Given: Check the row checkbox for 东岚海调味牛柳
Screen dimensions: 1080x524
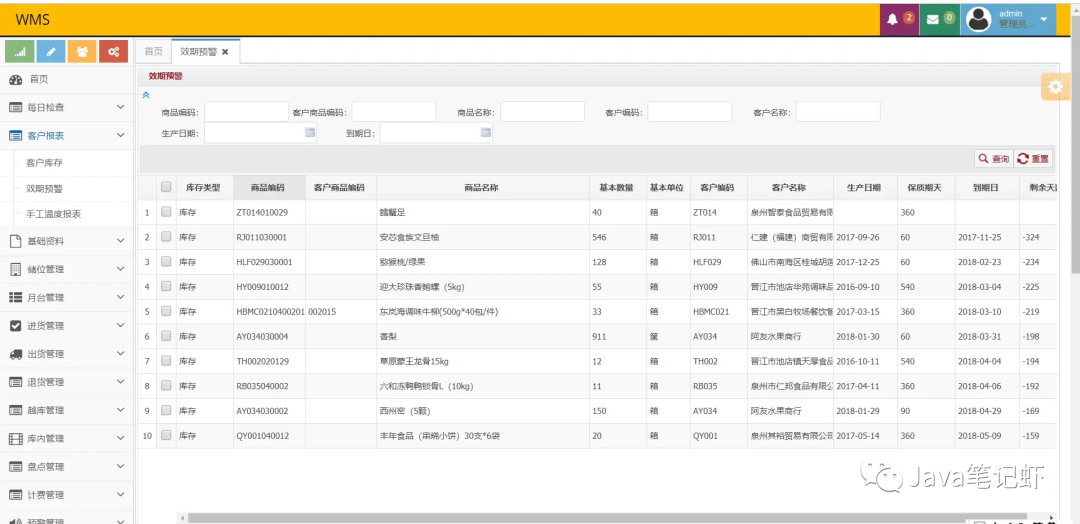Looking at the screenshot, I should click(x=166, y=311).
